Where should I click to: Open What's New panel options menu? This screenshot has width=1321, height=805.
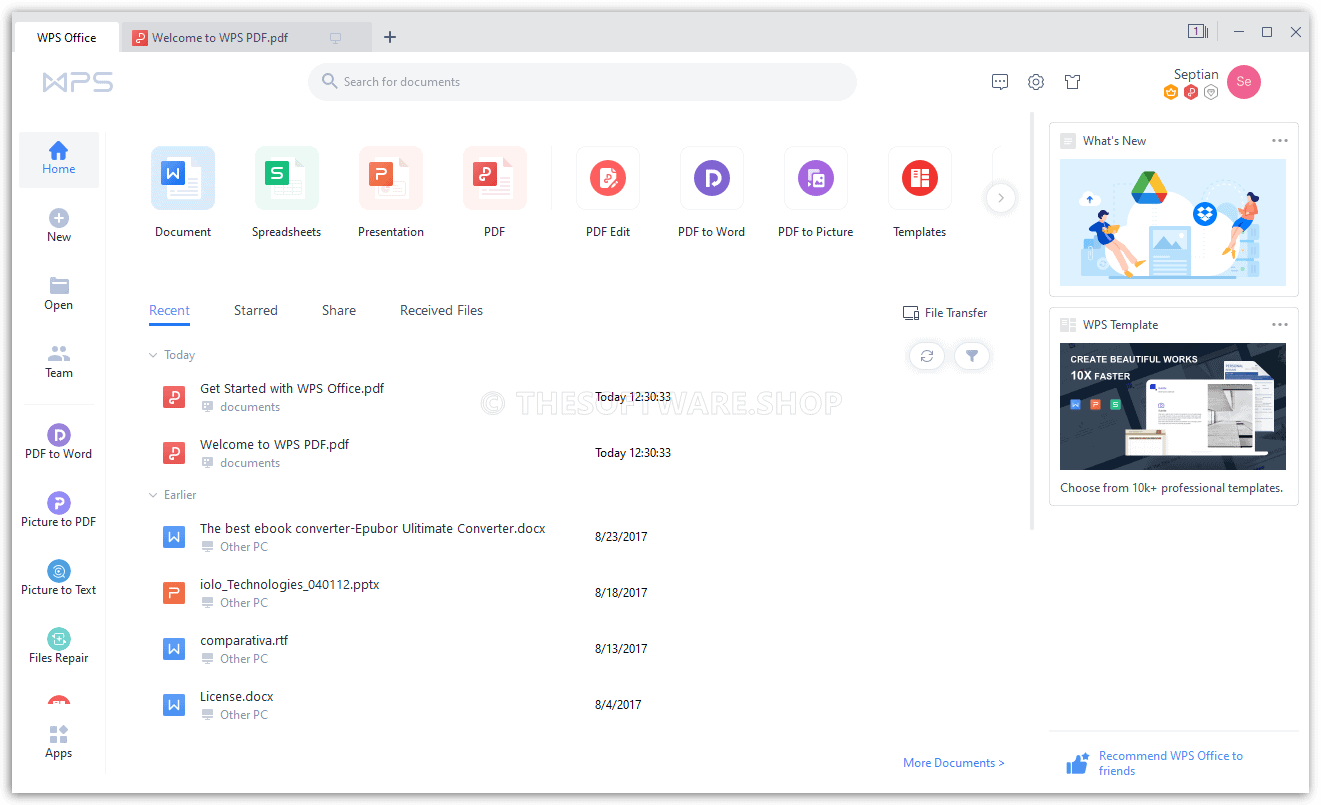point(1280,141)
